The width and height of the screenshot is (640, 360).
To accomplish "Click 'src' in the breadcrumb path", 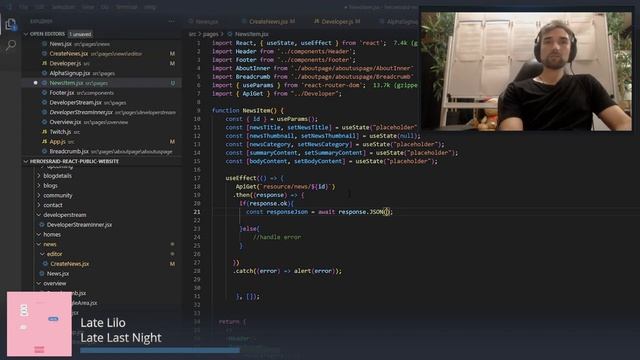I will pos(192,34).
